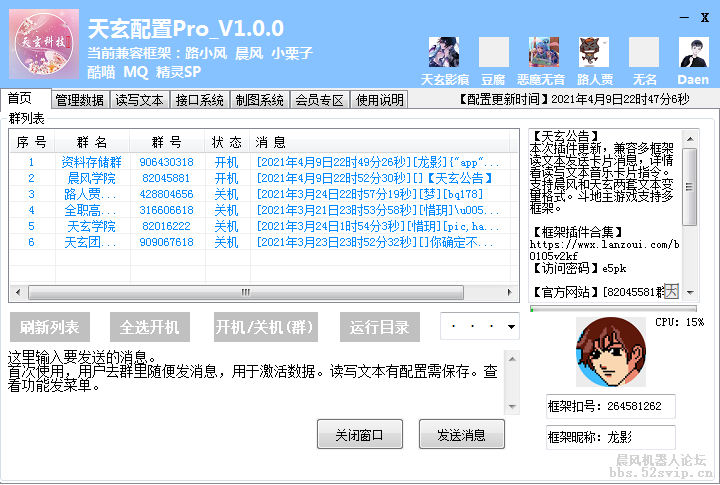Select the 天玄学院 group name
This screenshot has width=720, height=485.
click(92, 226)
